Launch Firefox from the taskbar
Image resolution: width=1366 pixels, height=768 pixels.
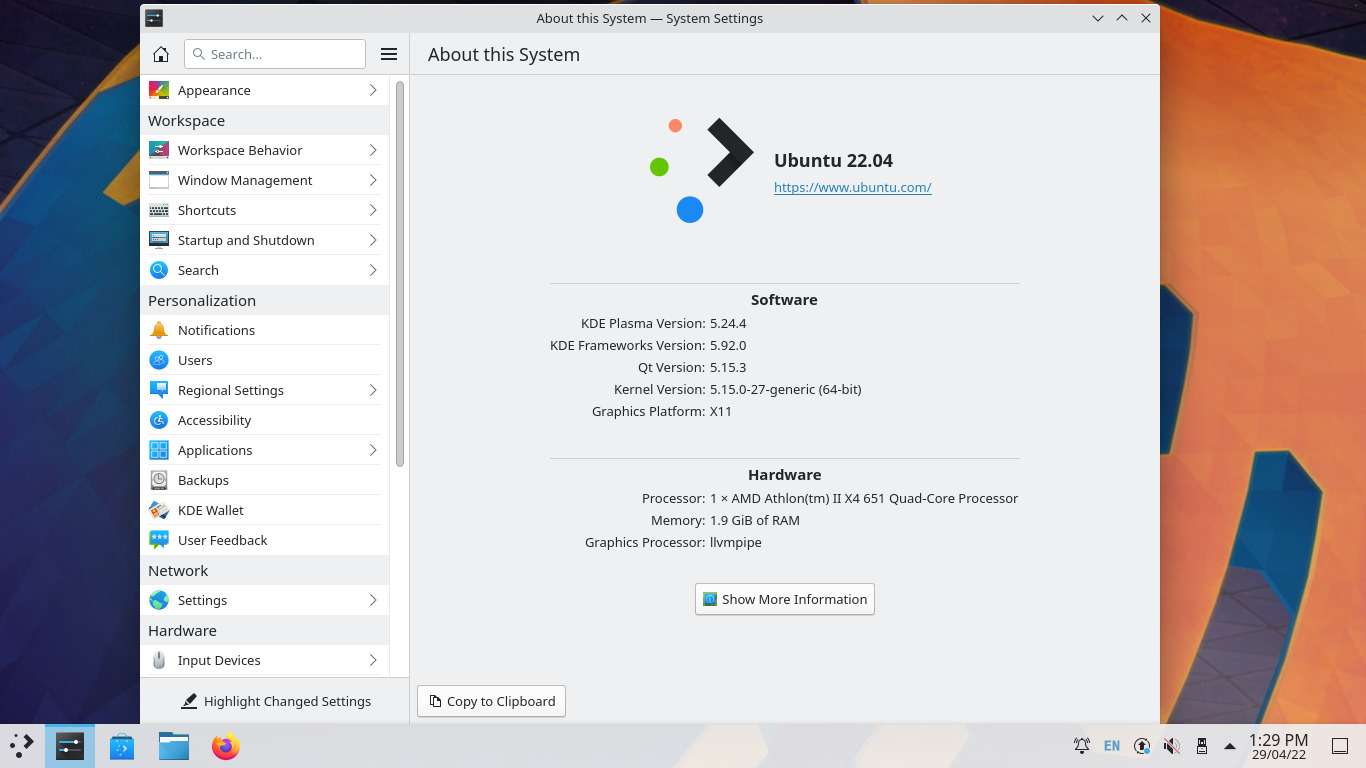[x=225, y=746]
